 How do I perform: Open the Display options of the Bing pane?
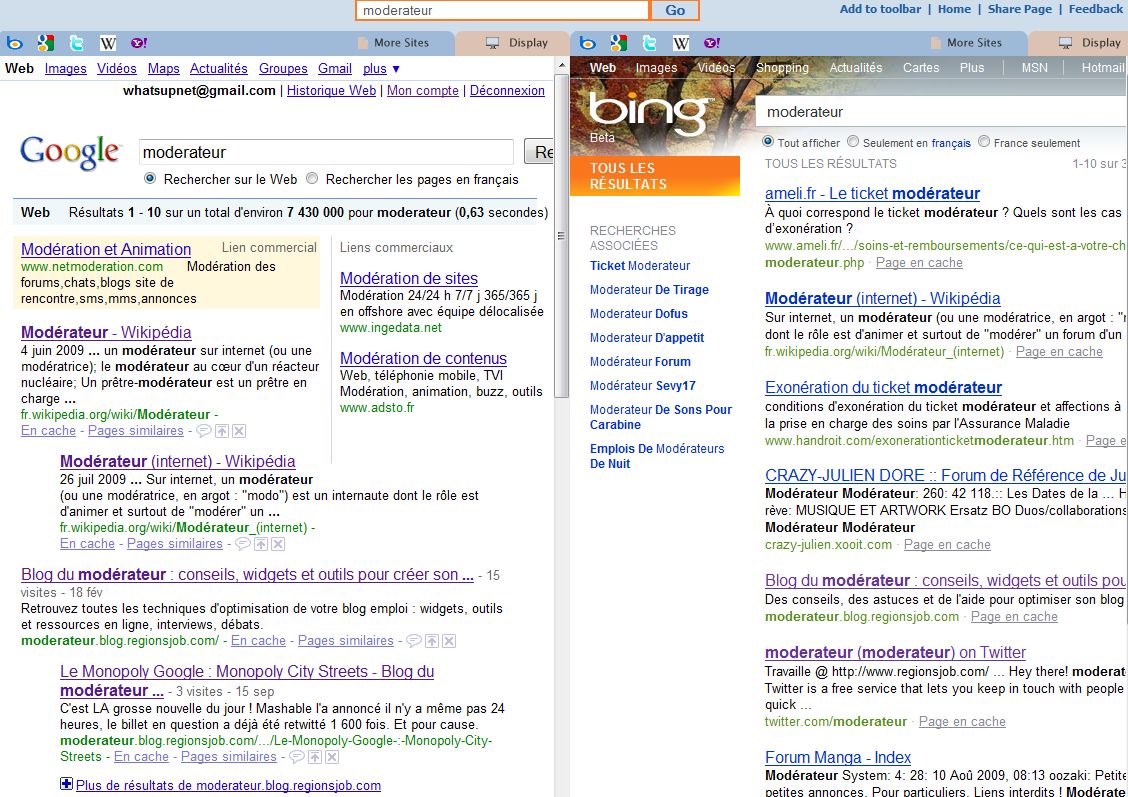point(1089,43)
